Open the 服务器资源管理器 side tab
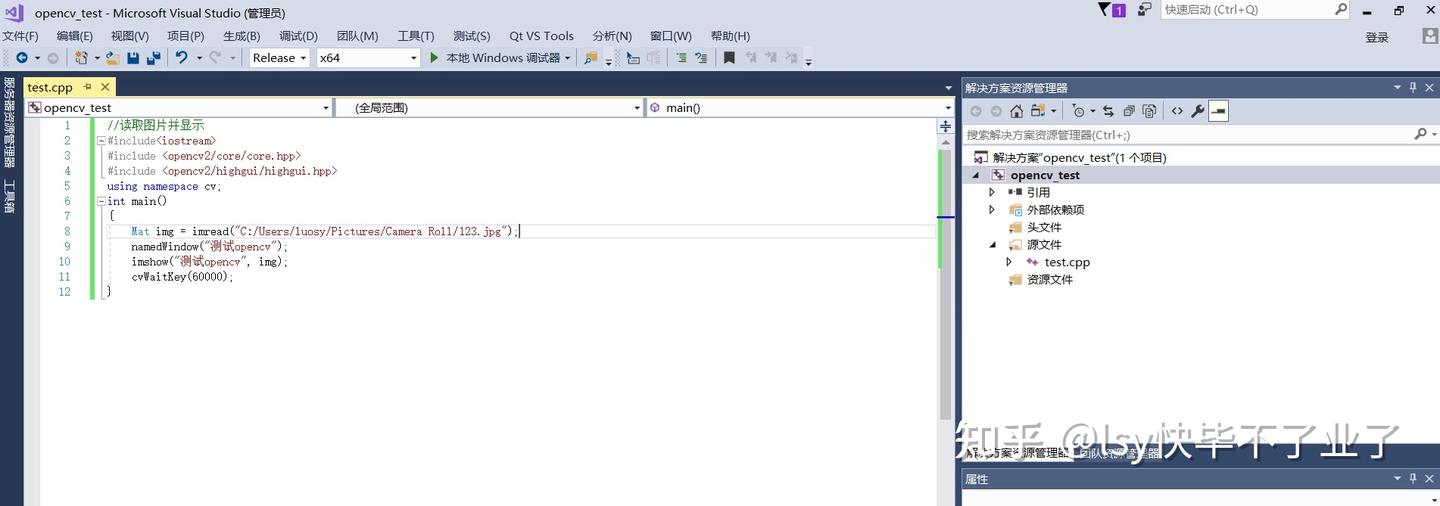The height and width of the screenshot is (506, 1440). click(x=9, y=122)
